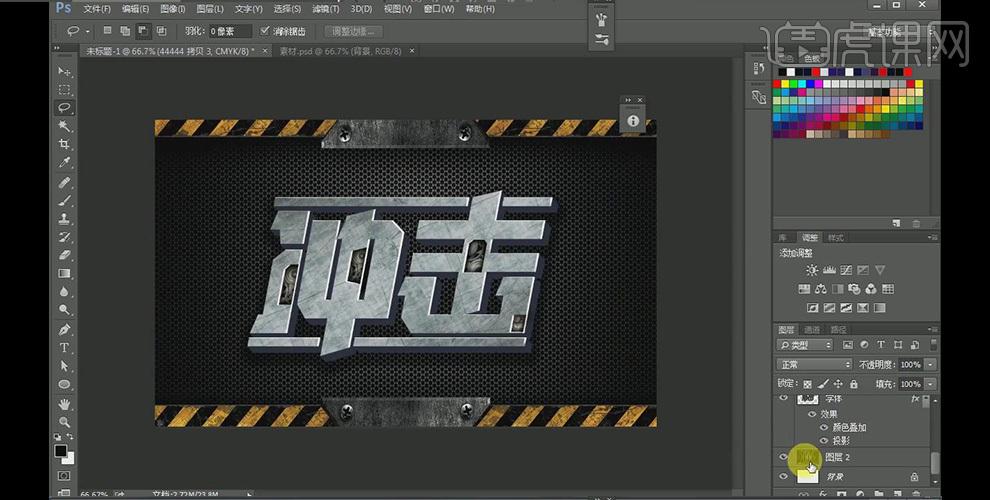
Task: Choose the 'Intersect with selection' mode icon
Action: coord(162,30)
